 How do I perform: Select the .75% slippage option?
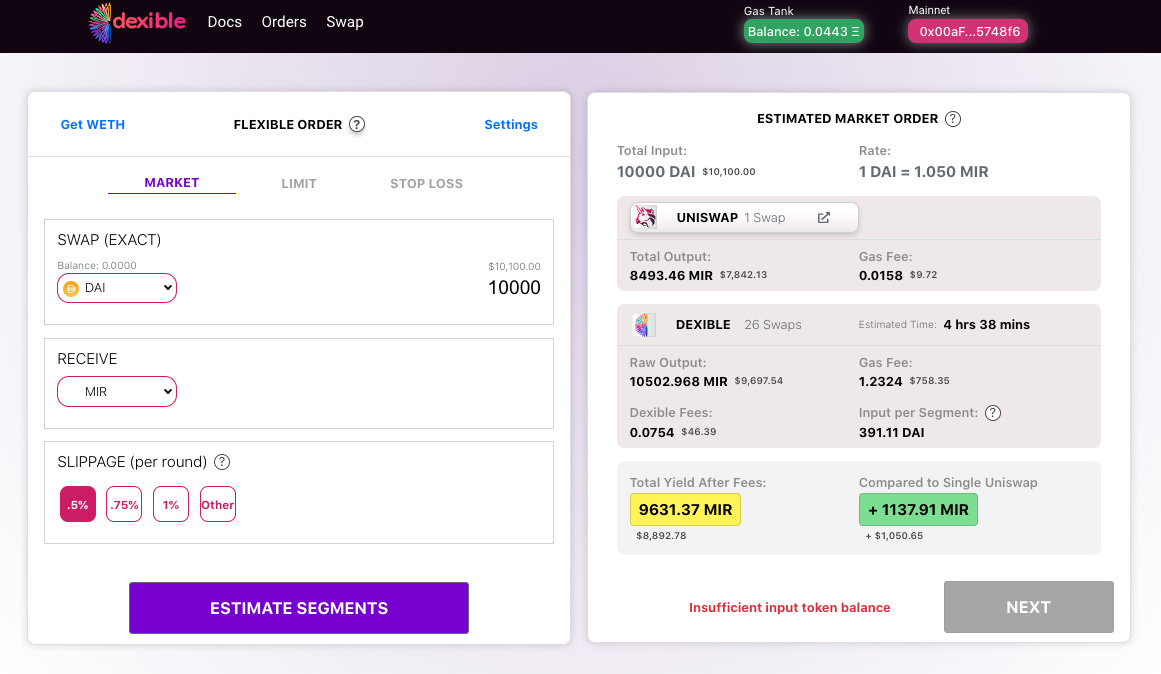[124, 504]
